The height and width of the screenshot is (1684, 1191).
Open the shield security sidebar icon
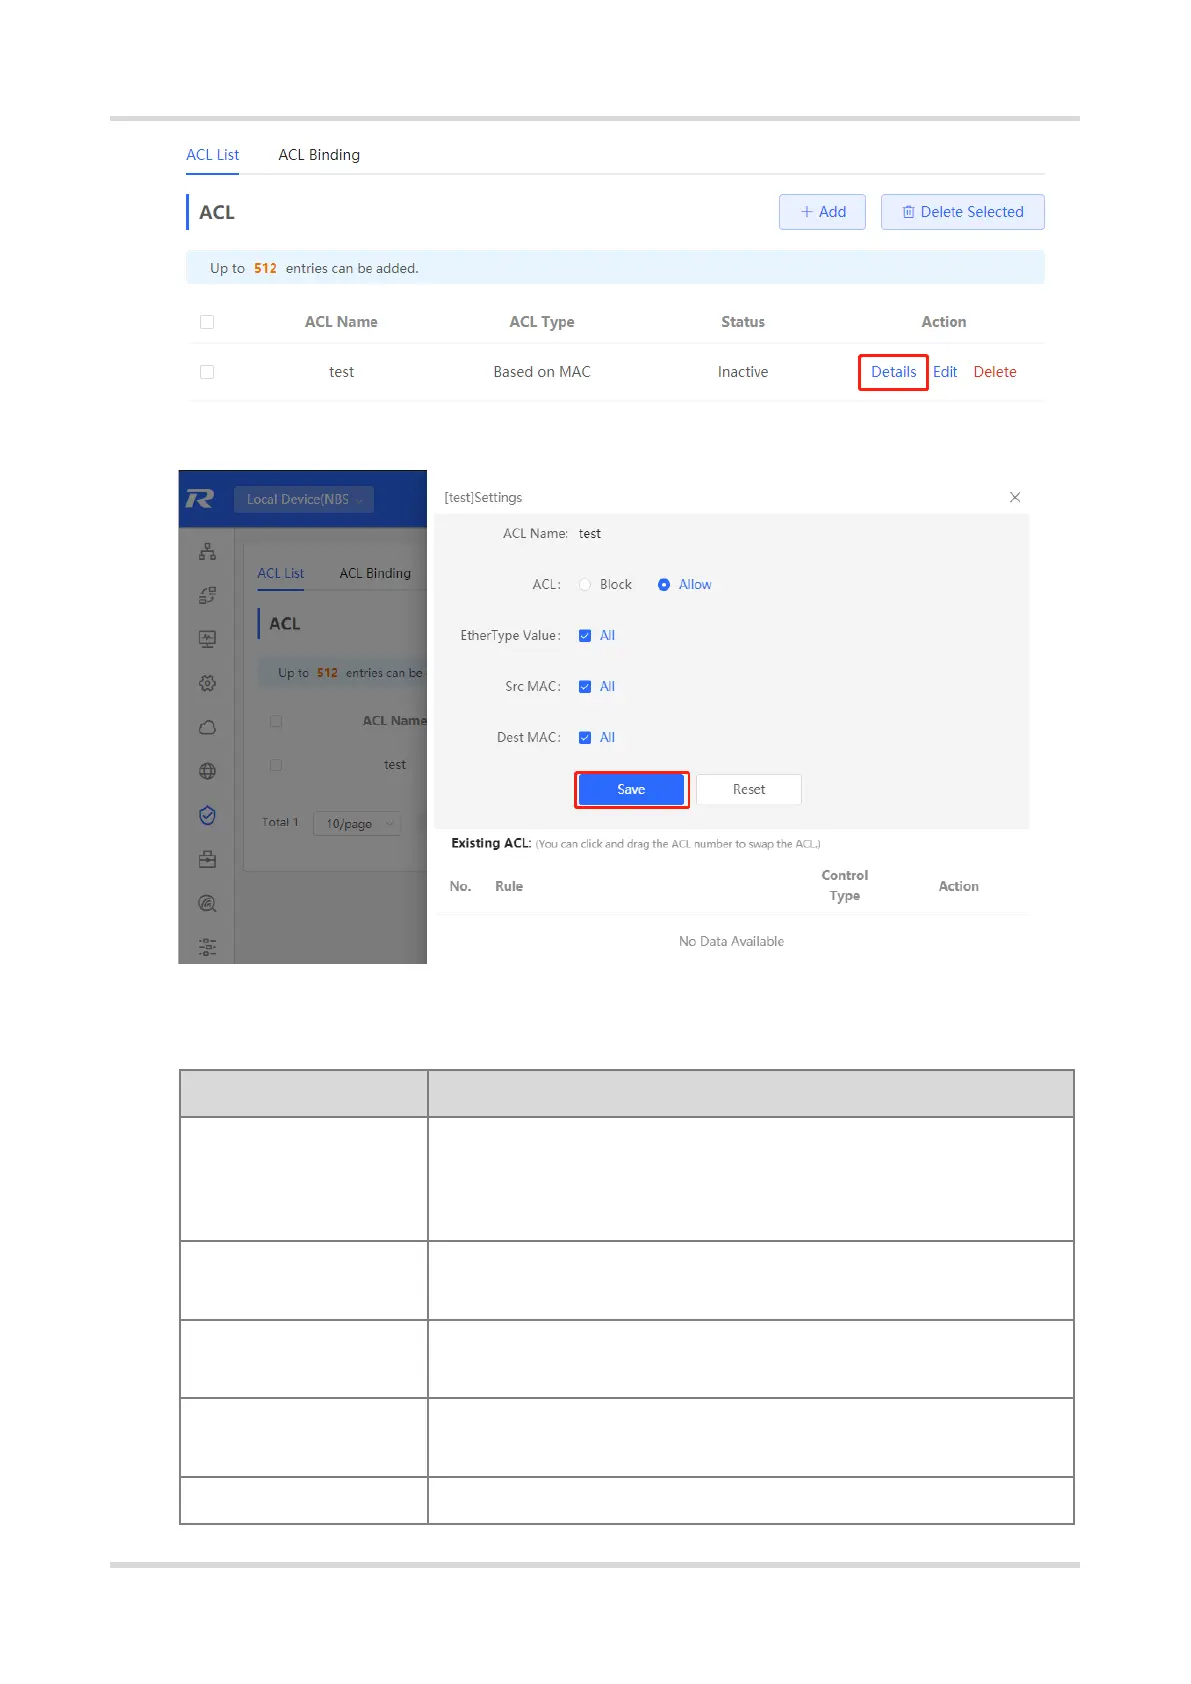(x=207, y=815)
